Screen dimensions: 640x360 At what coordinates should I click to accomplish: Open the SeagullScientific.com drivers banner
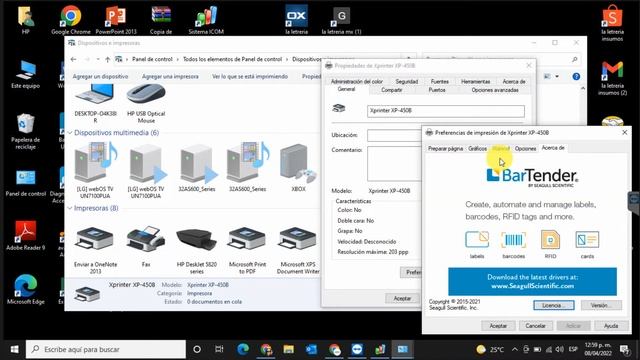coord(532,282)
